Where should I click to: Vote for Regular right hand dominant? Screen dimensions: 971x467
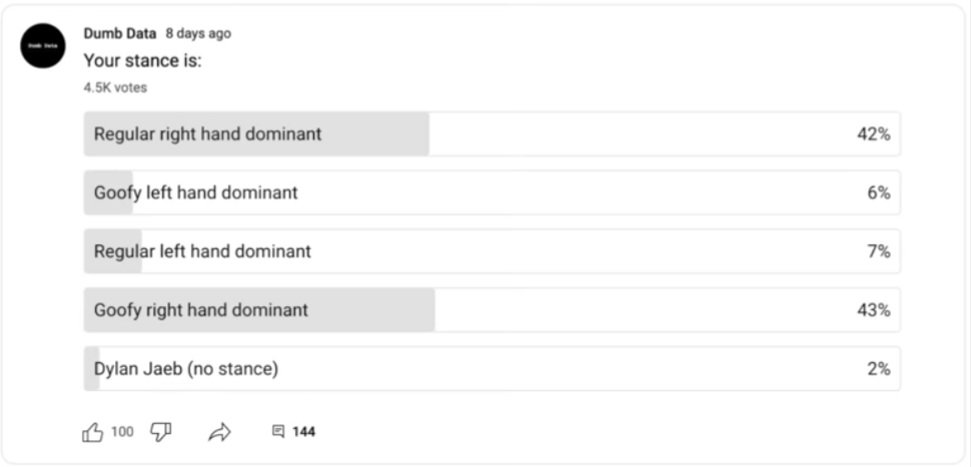pyautogui.click(x=492, y=134)
